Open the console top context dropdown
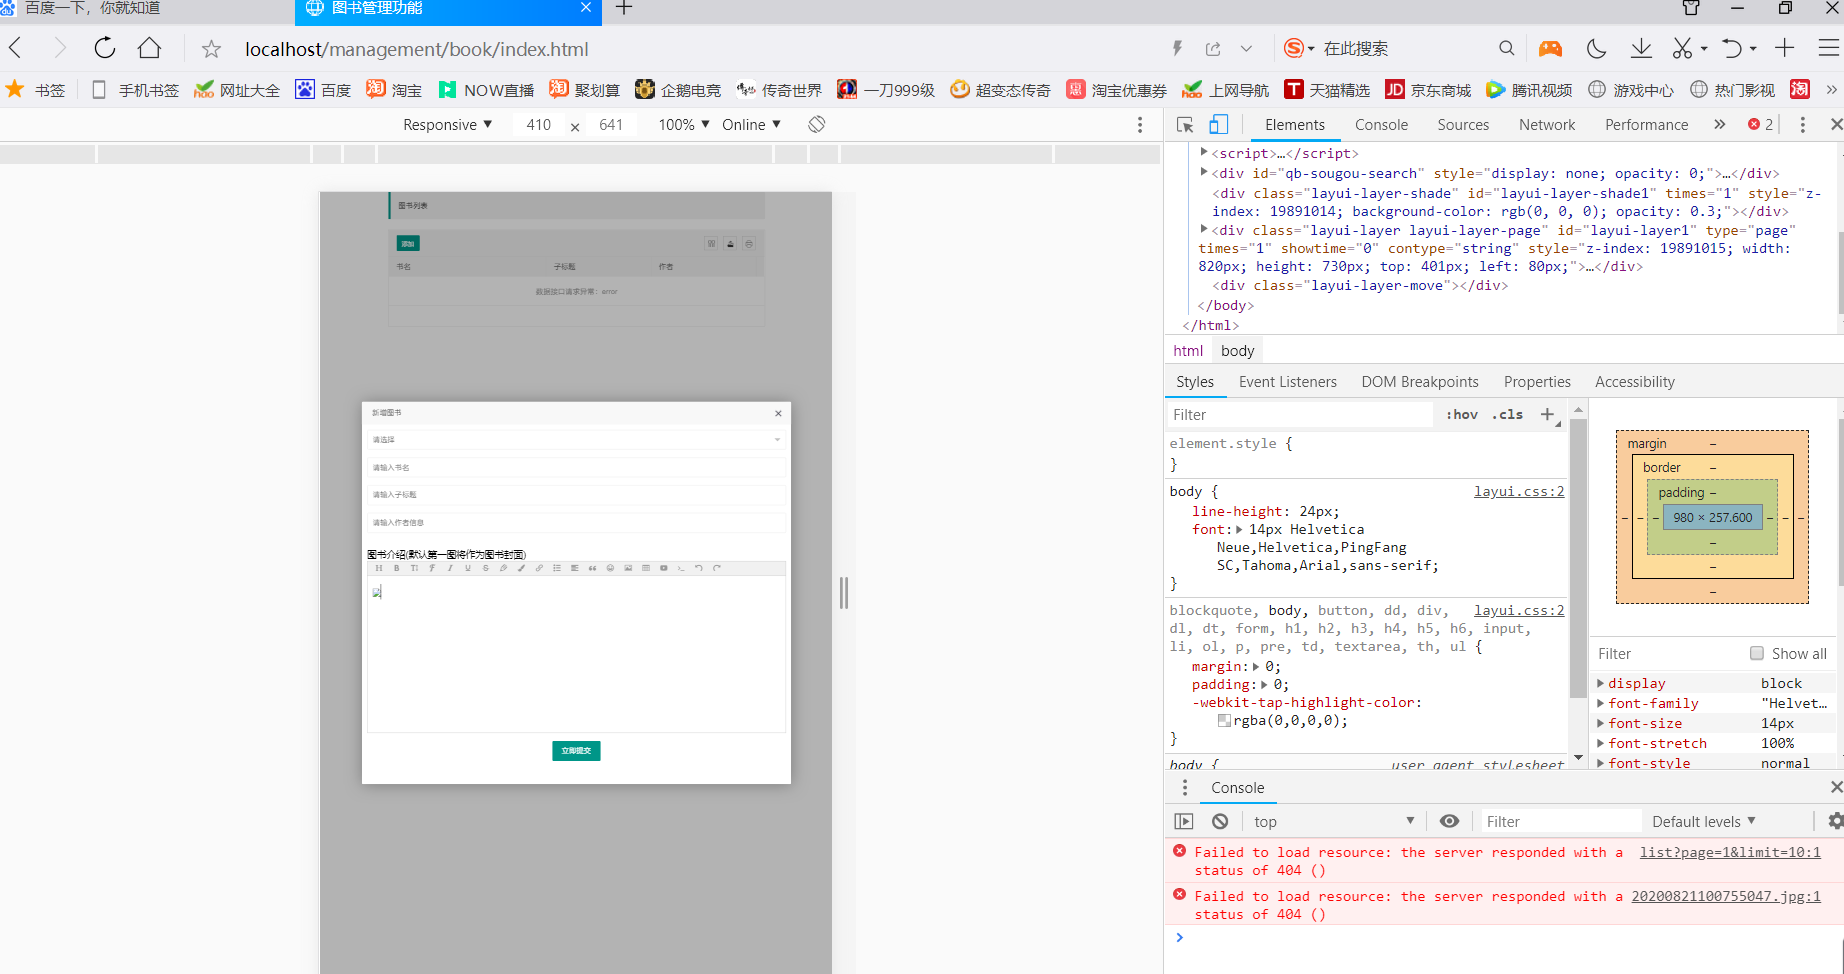The width and height of the screenshot is (1844, 974). click(x=1335, y=821)
